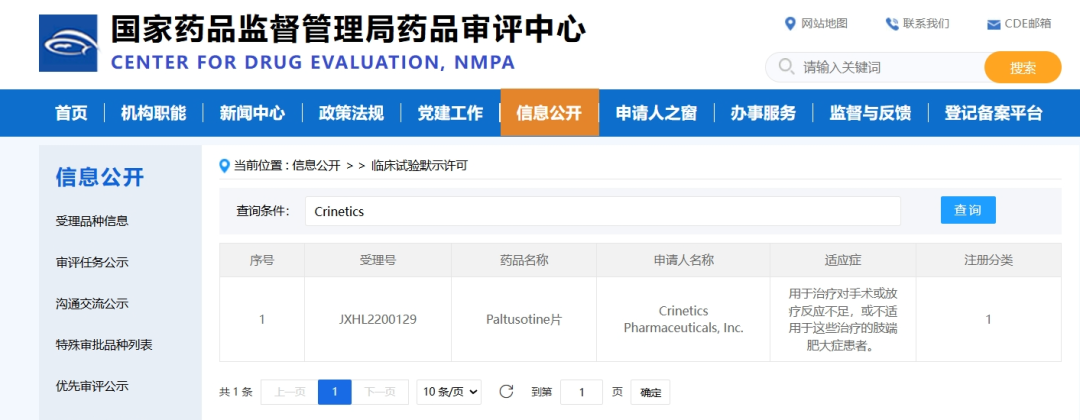This screenshot has width=1080, height=420.
Task: Go to 申请人之窗 in navigation bar
Action: [x=656, y=113]
